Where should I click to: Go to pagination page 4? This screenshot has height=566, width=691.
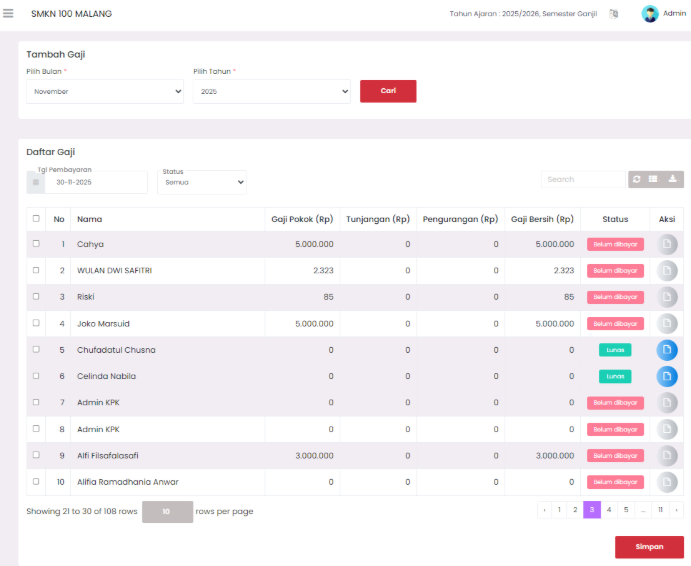click(608, 510)
